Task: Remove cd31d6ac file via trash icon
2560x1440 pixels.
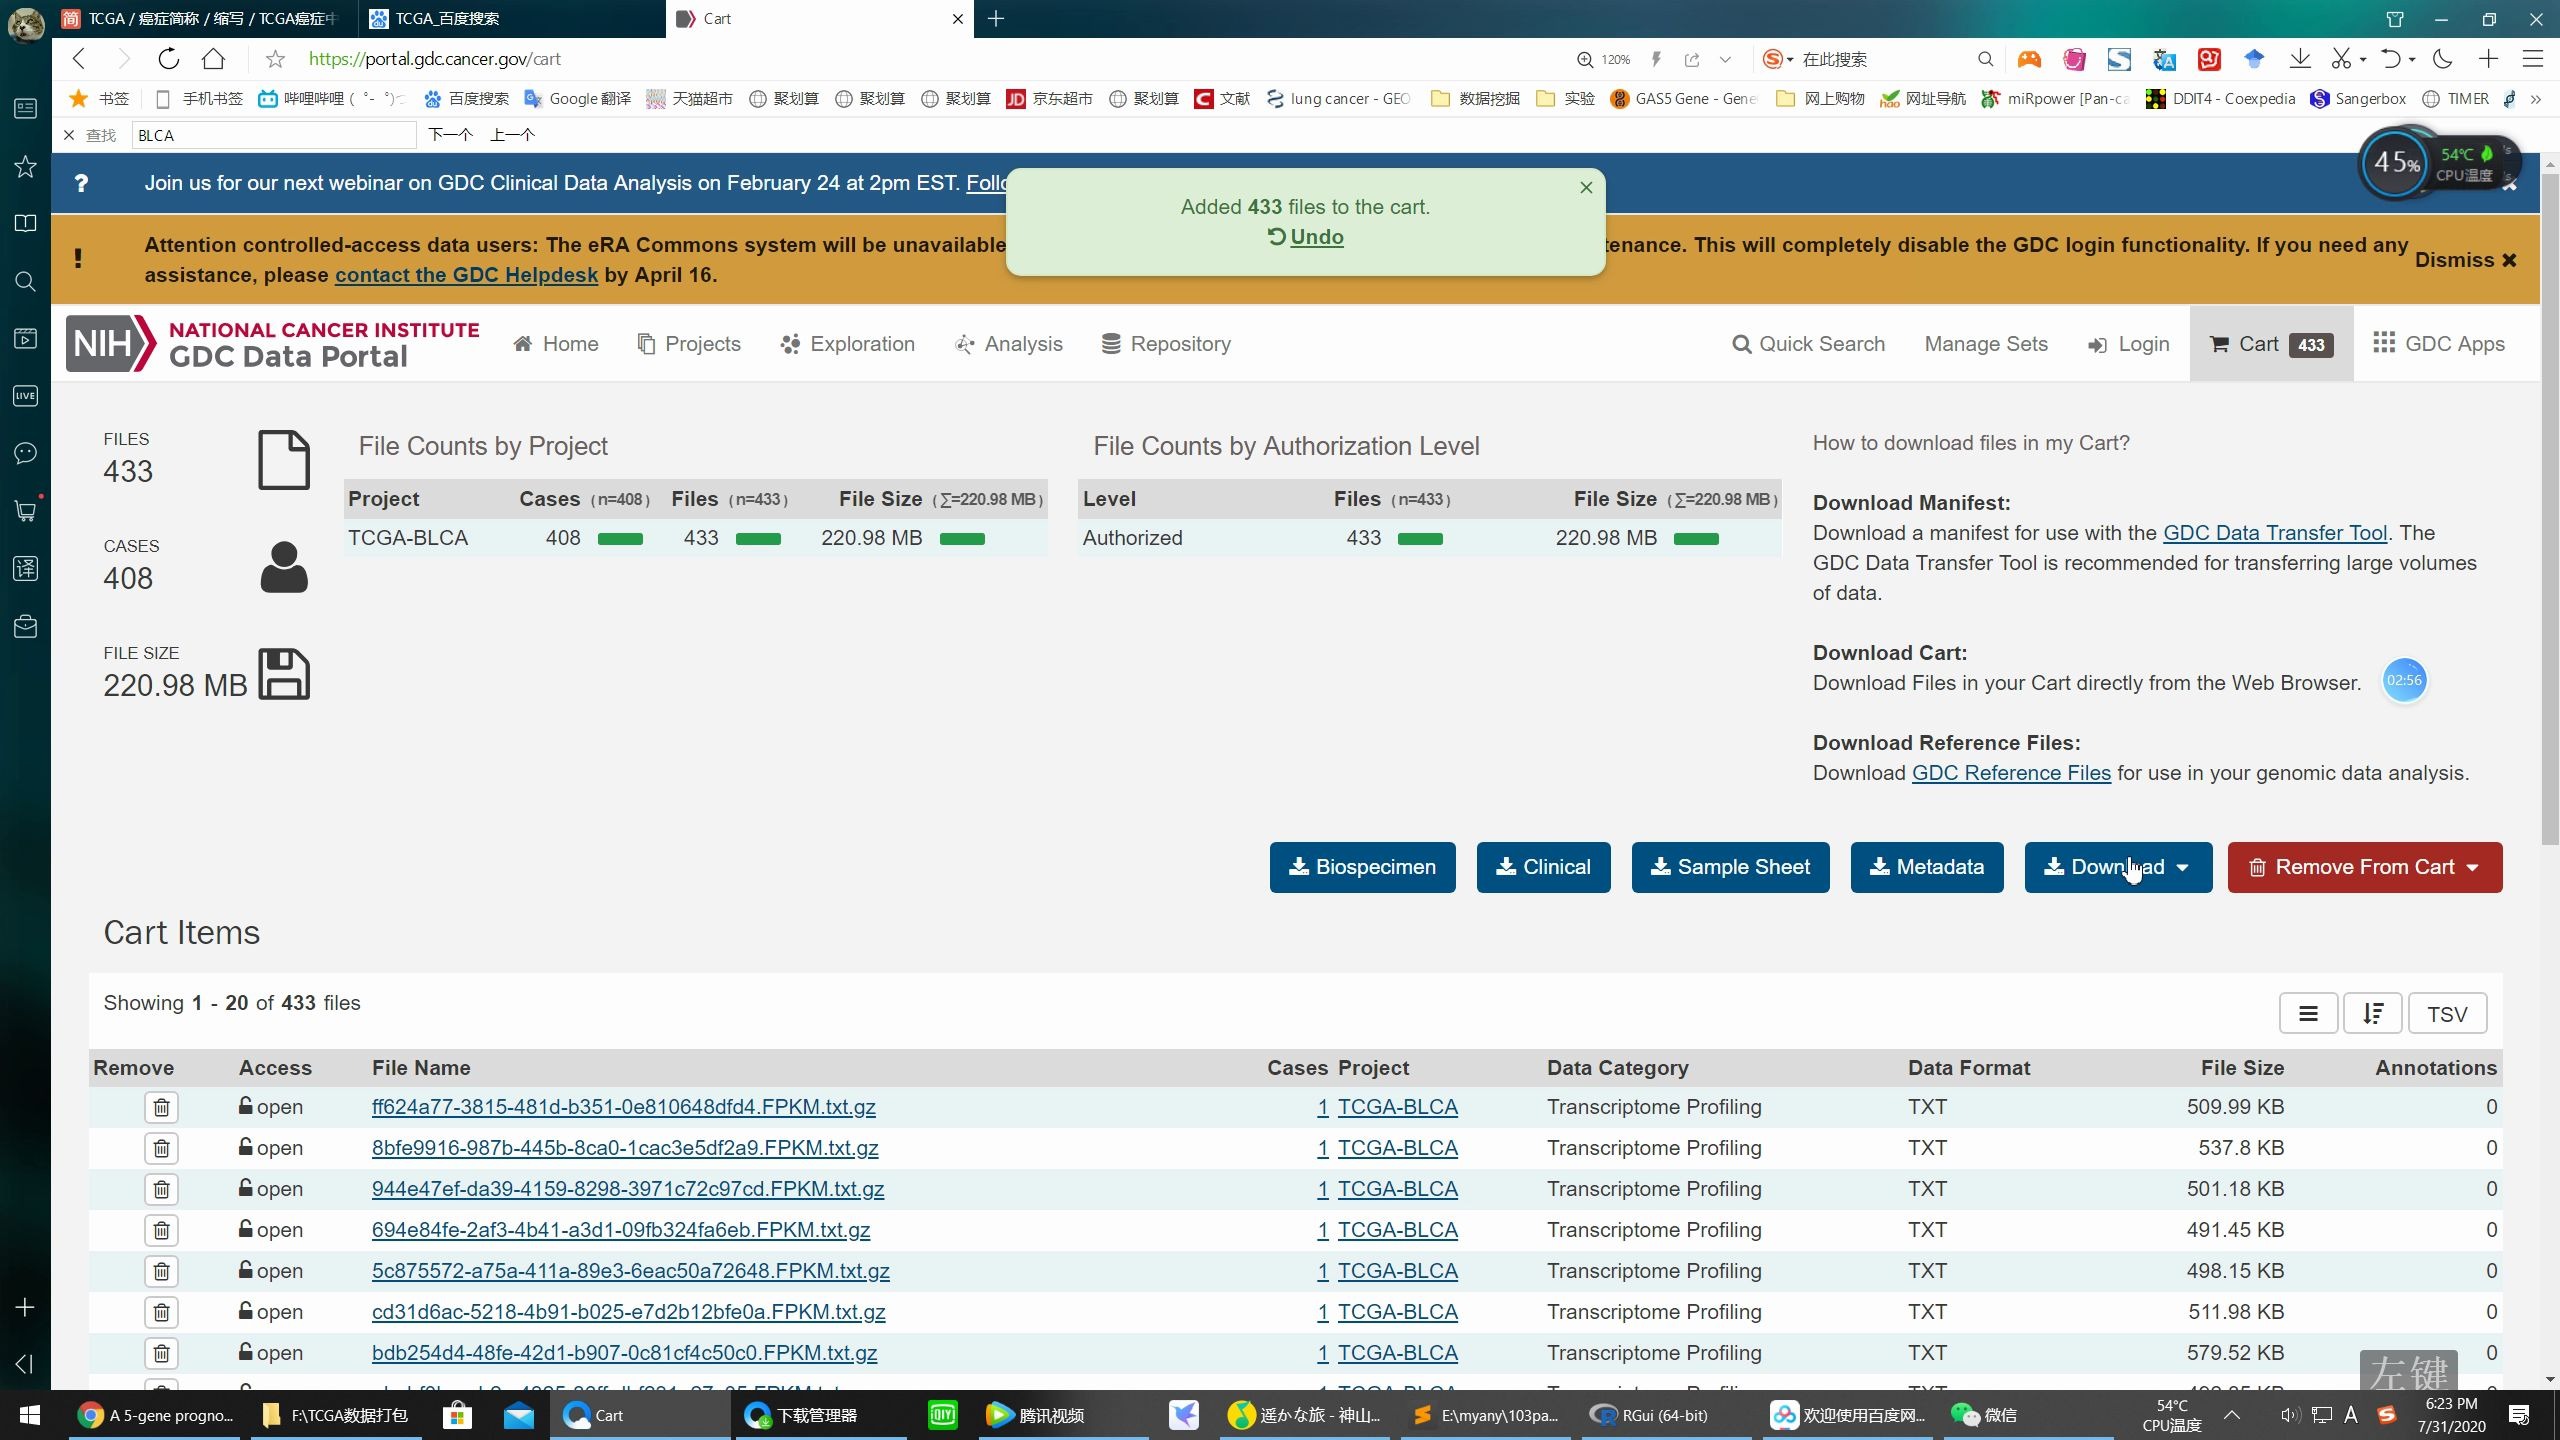Action: coord(161,1312)
